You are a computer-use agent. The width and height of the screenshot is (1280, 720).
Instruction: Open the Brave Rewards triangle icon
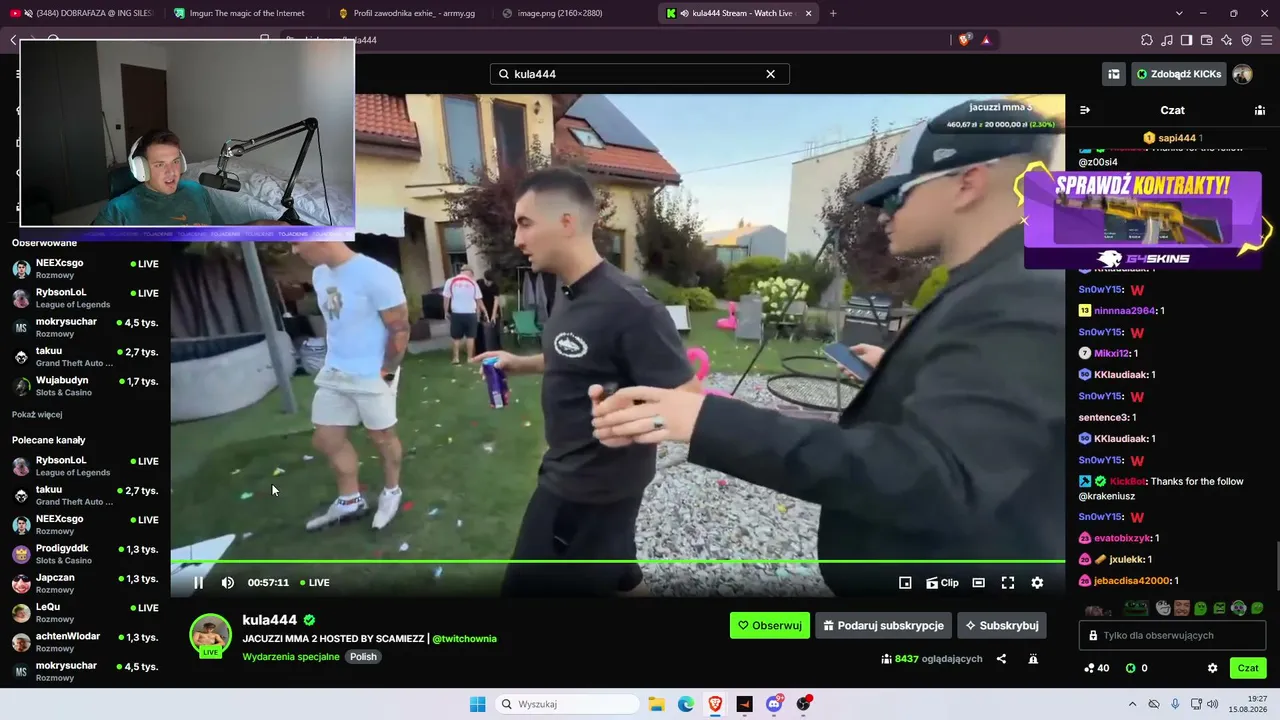[x=986, y=40]
